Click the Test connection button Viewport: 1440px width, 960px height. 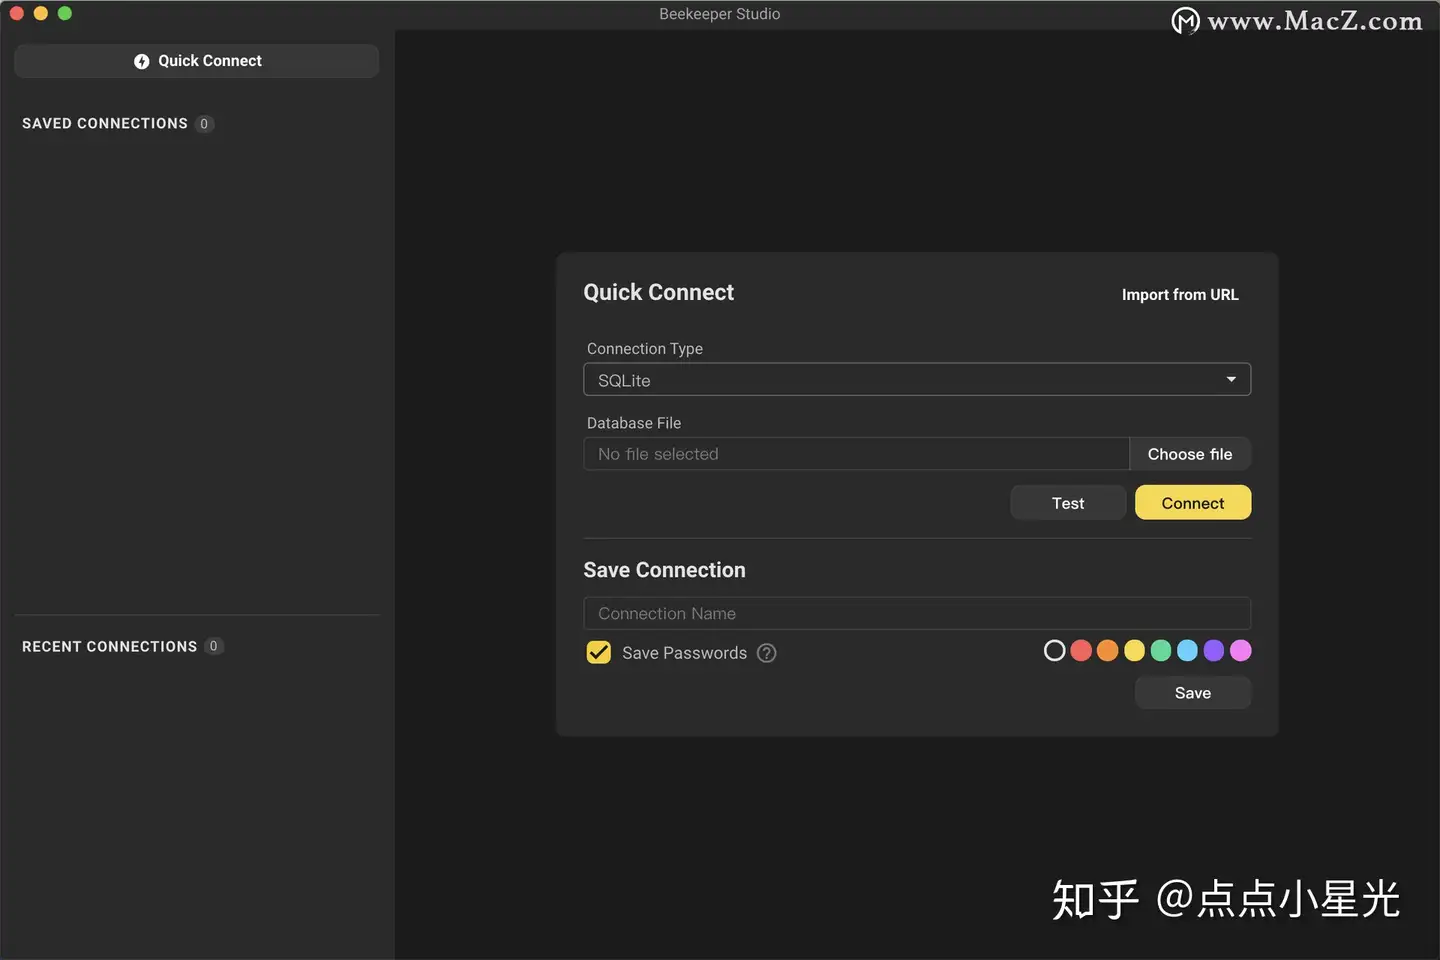pos(1068,503)
